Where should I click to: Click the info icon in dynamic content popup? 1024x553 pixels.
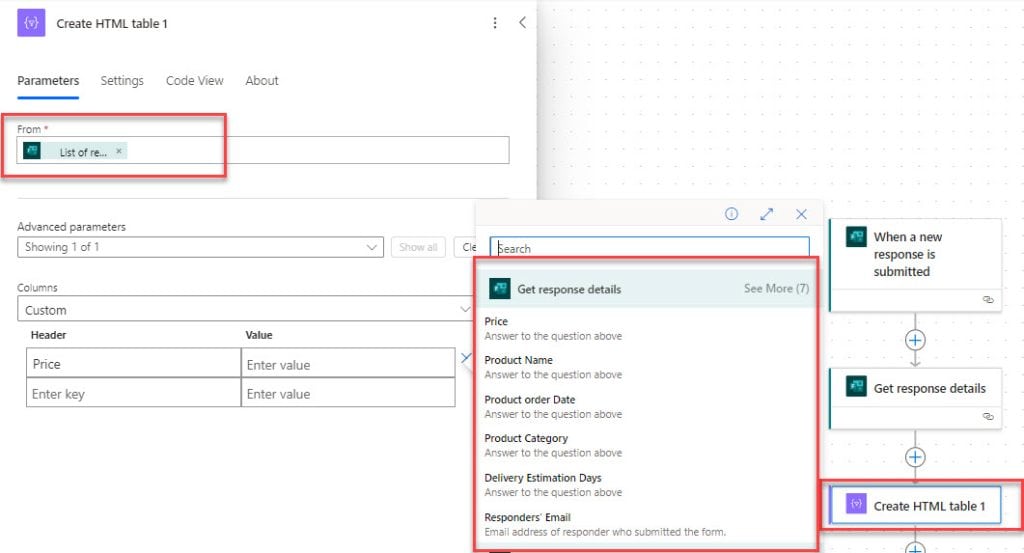click(x=731, y=214)
